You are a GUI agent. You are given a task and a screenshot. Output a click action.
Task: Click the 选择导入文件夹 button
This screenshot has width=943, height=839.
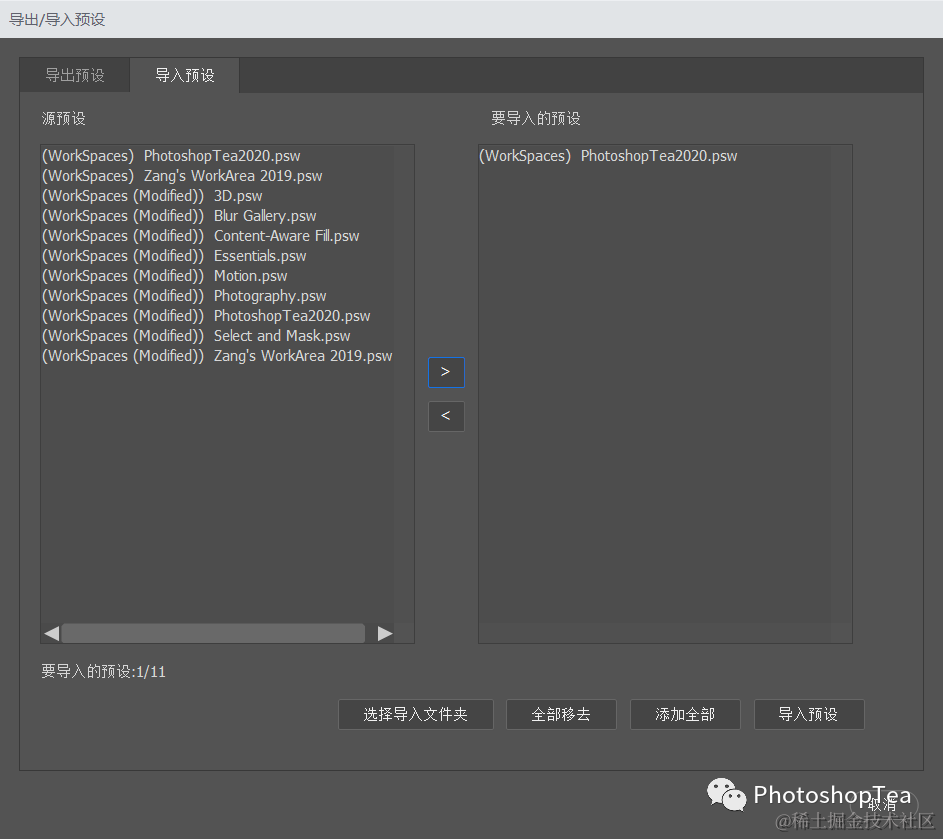416,715
